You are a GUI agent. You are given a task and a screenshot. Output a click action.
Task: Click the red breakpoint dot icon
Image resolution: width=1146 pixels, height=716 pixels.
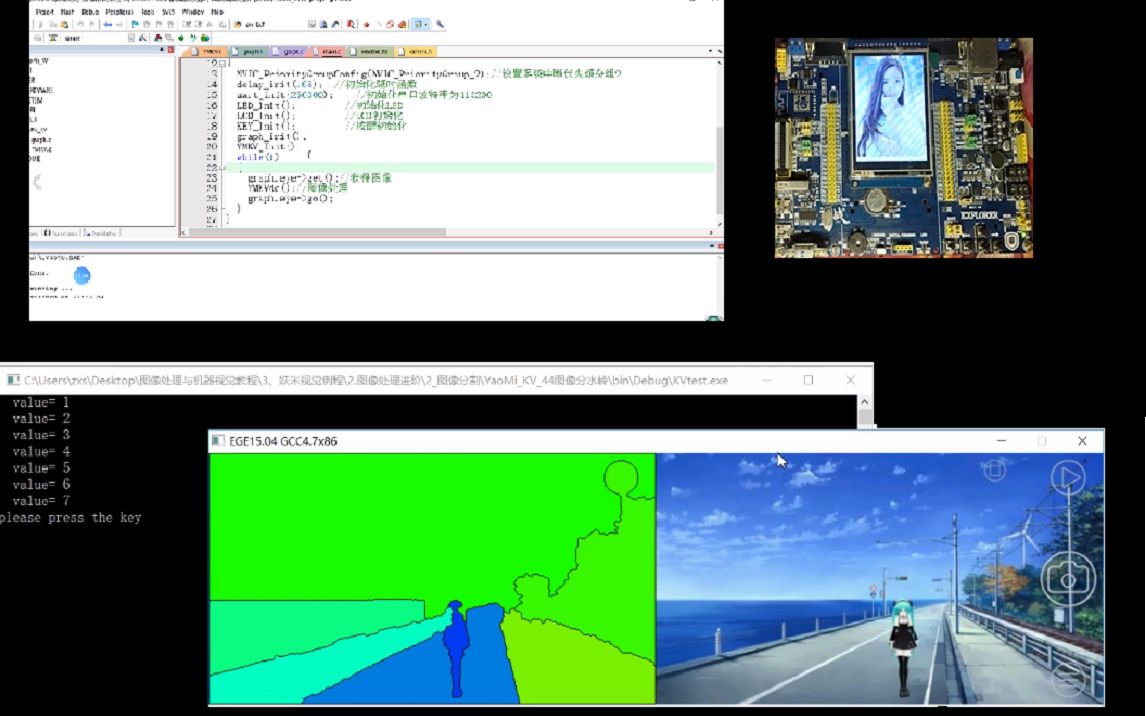tap(367, 24)
